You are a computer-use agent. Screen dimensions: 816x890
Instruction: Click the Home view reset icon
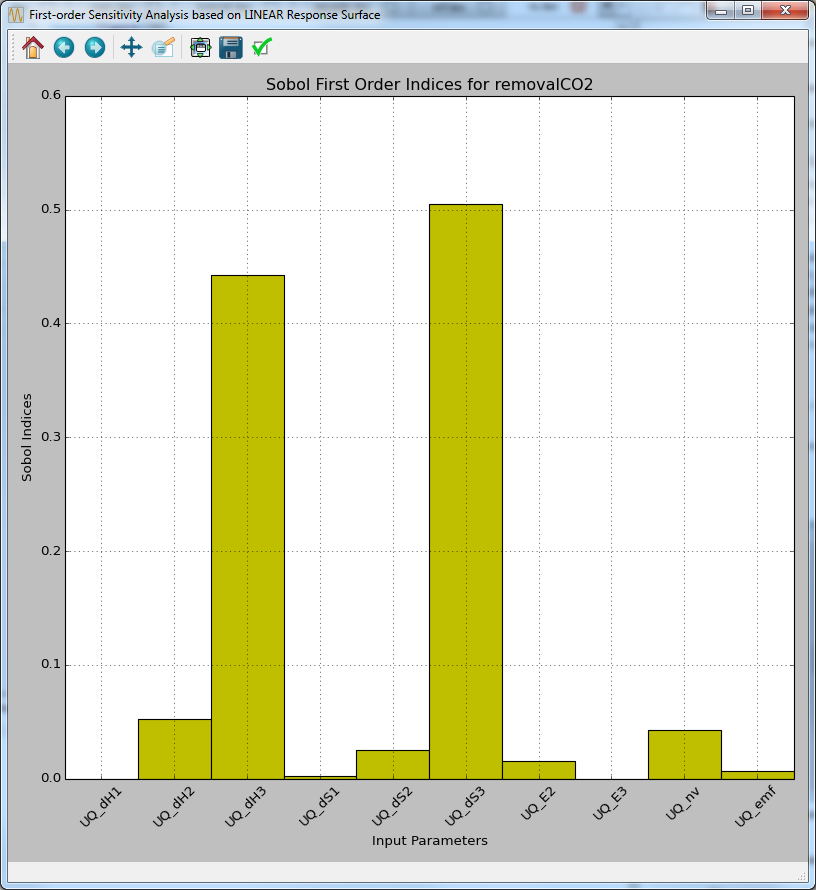(31, 47)
